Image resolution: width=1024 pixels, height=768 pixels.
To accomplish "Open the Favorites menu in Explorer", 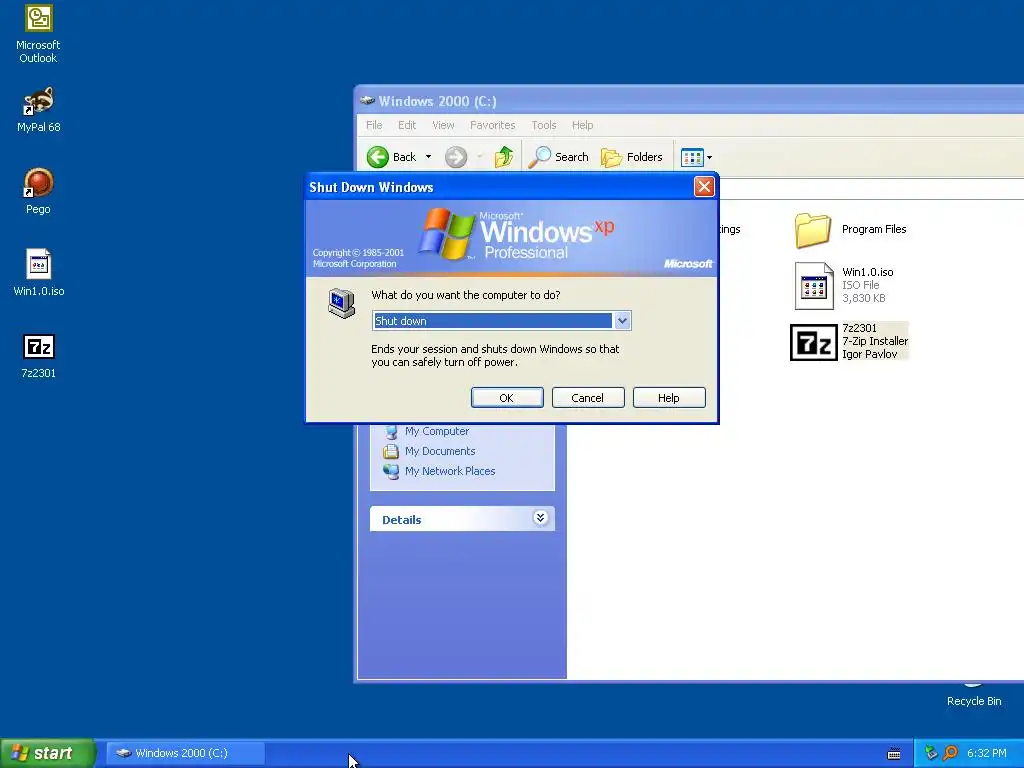I will pyautogui.click(x=492, y=125).
